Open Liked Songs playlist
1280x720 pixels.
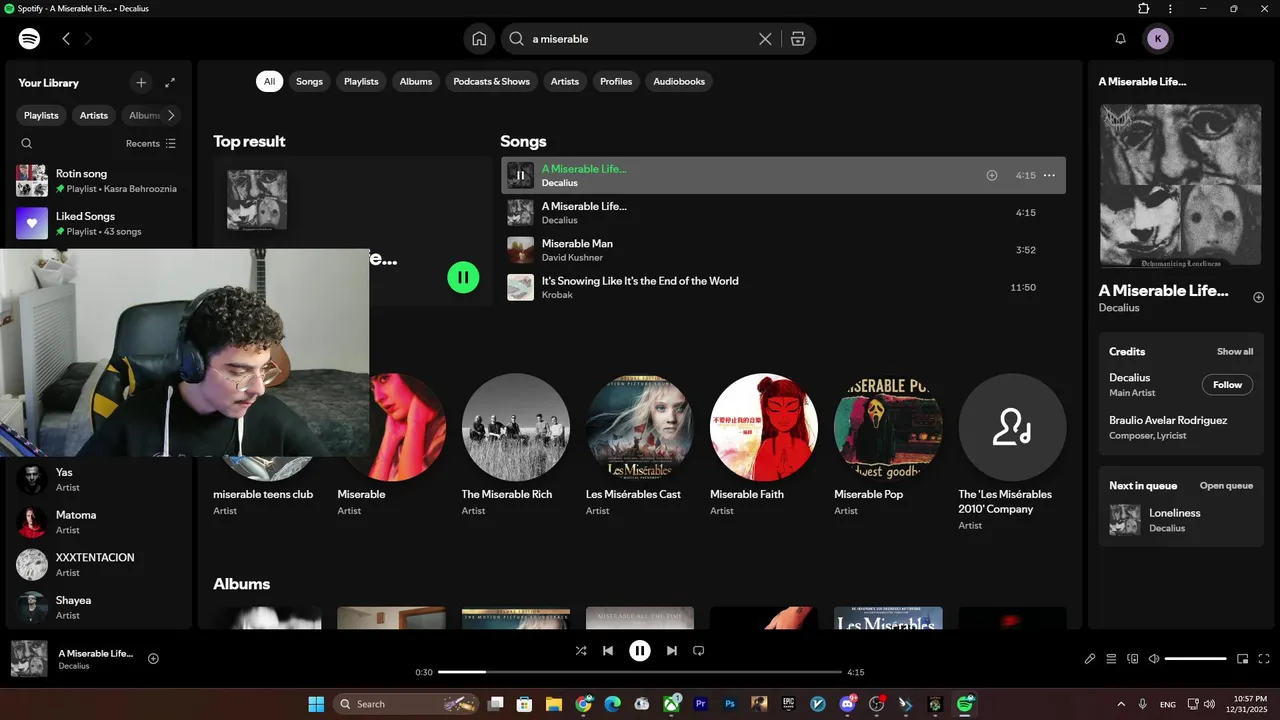point(98,223)
